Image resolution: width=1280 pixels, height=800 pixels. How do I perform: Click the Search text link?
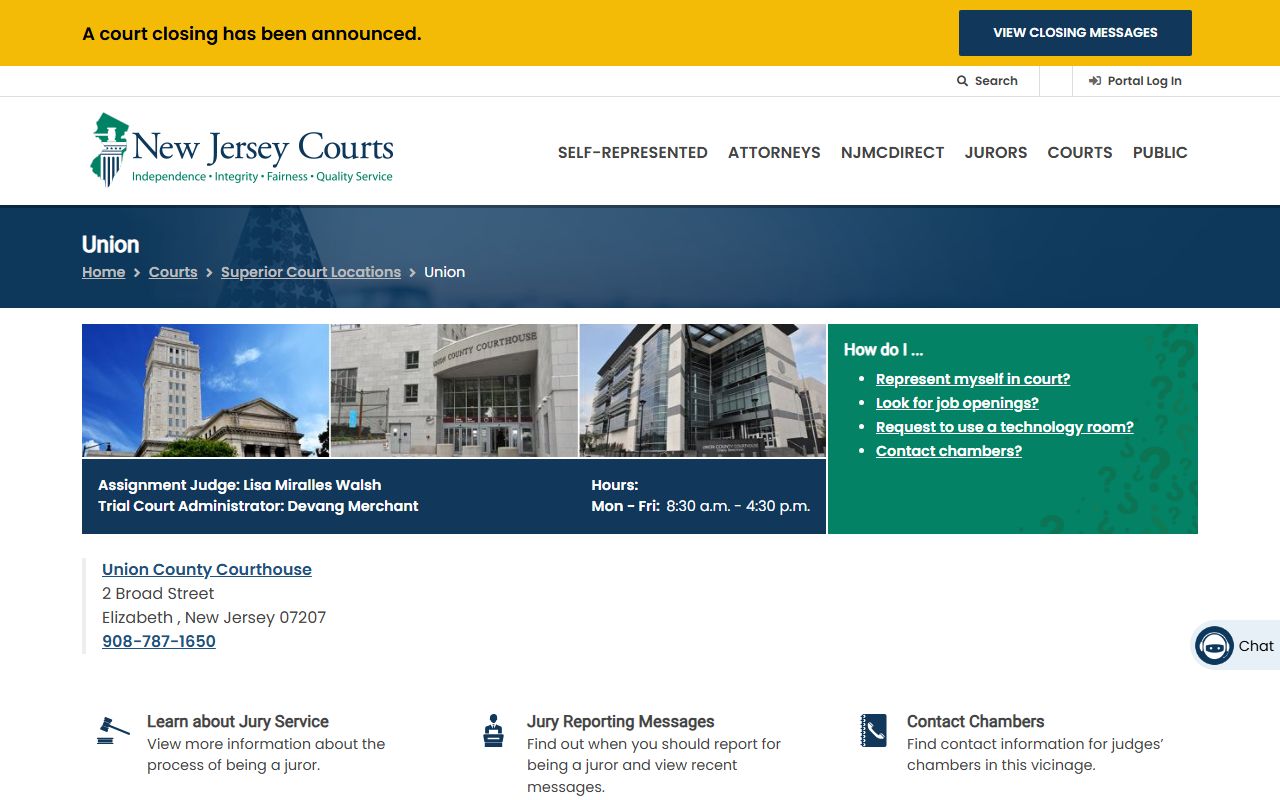(x=996, y=81)
